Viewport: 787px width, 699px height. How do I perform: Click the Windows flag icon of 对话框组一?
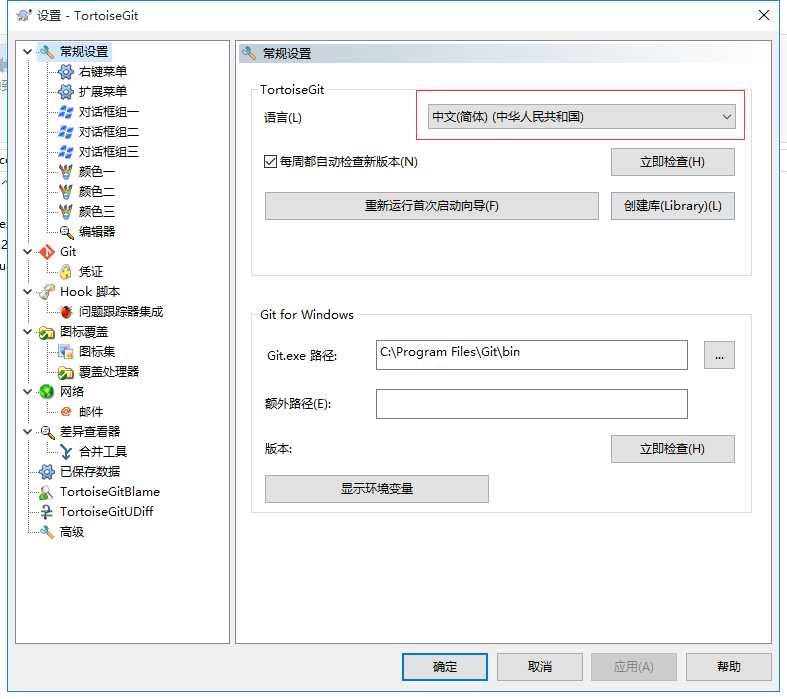pyautogui.click(x=66, y=111)
